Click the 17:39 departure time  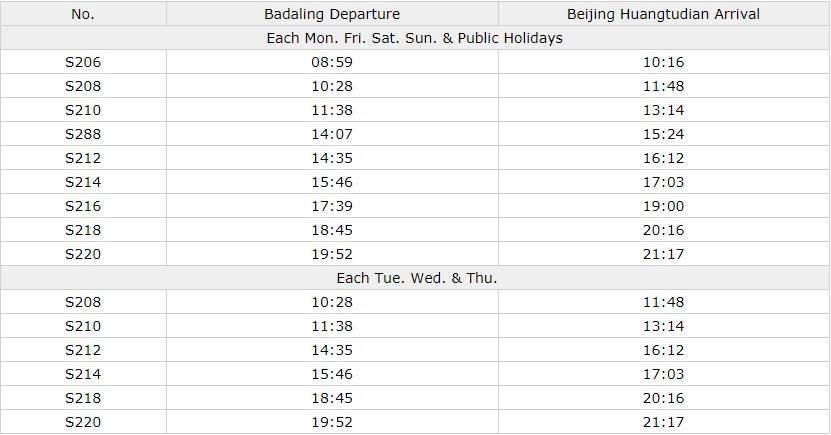332,206
